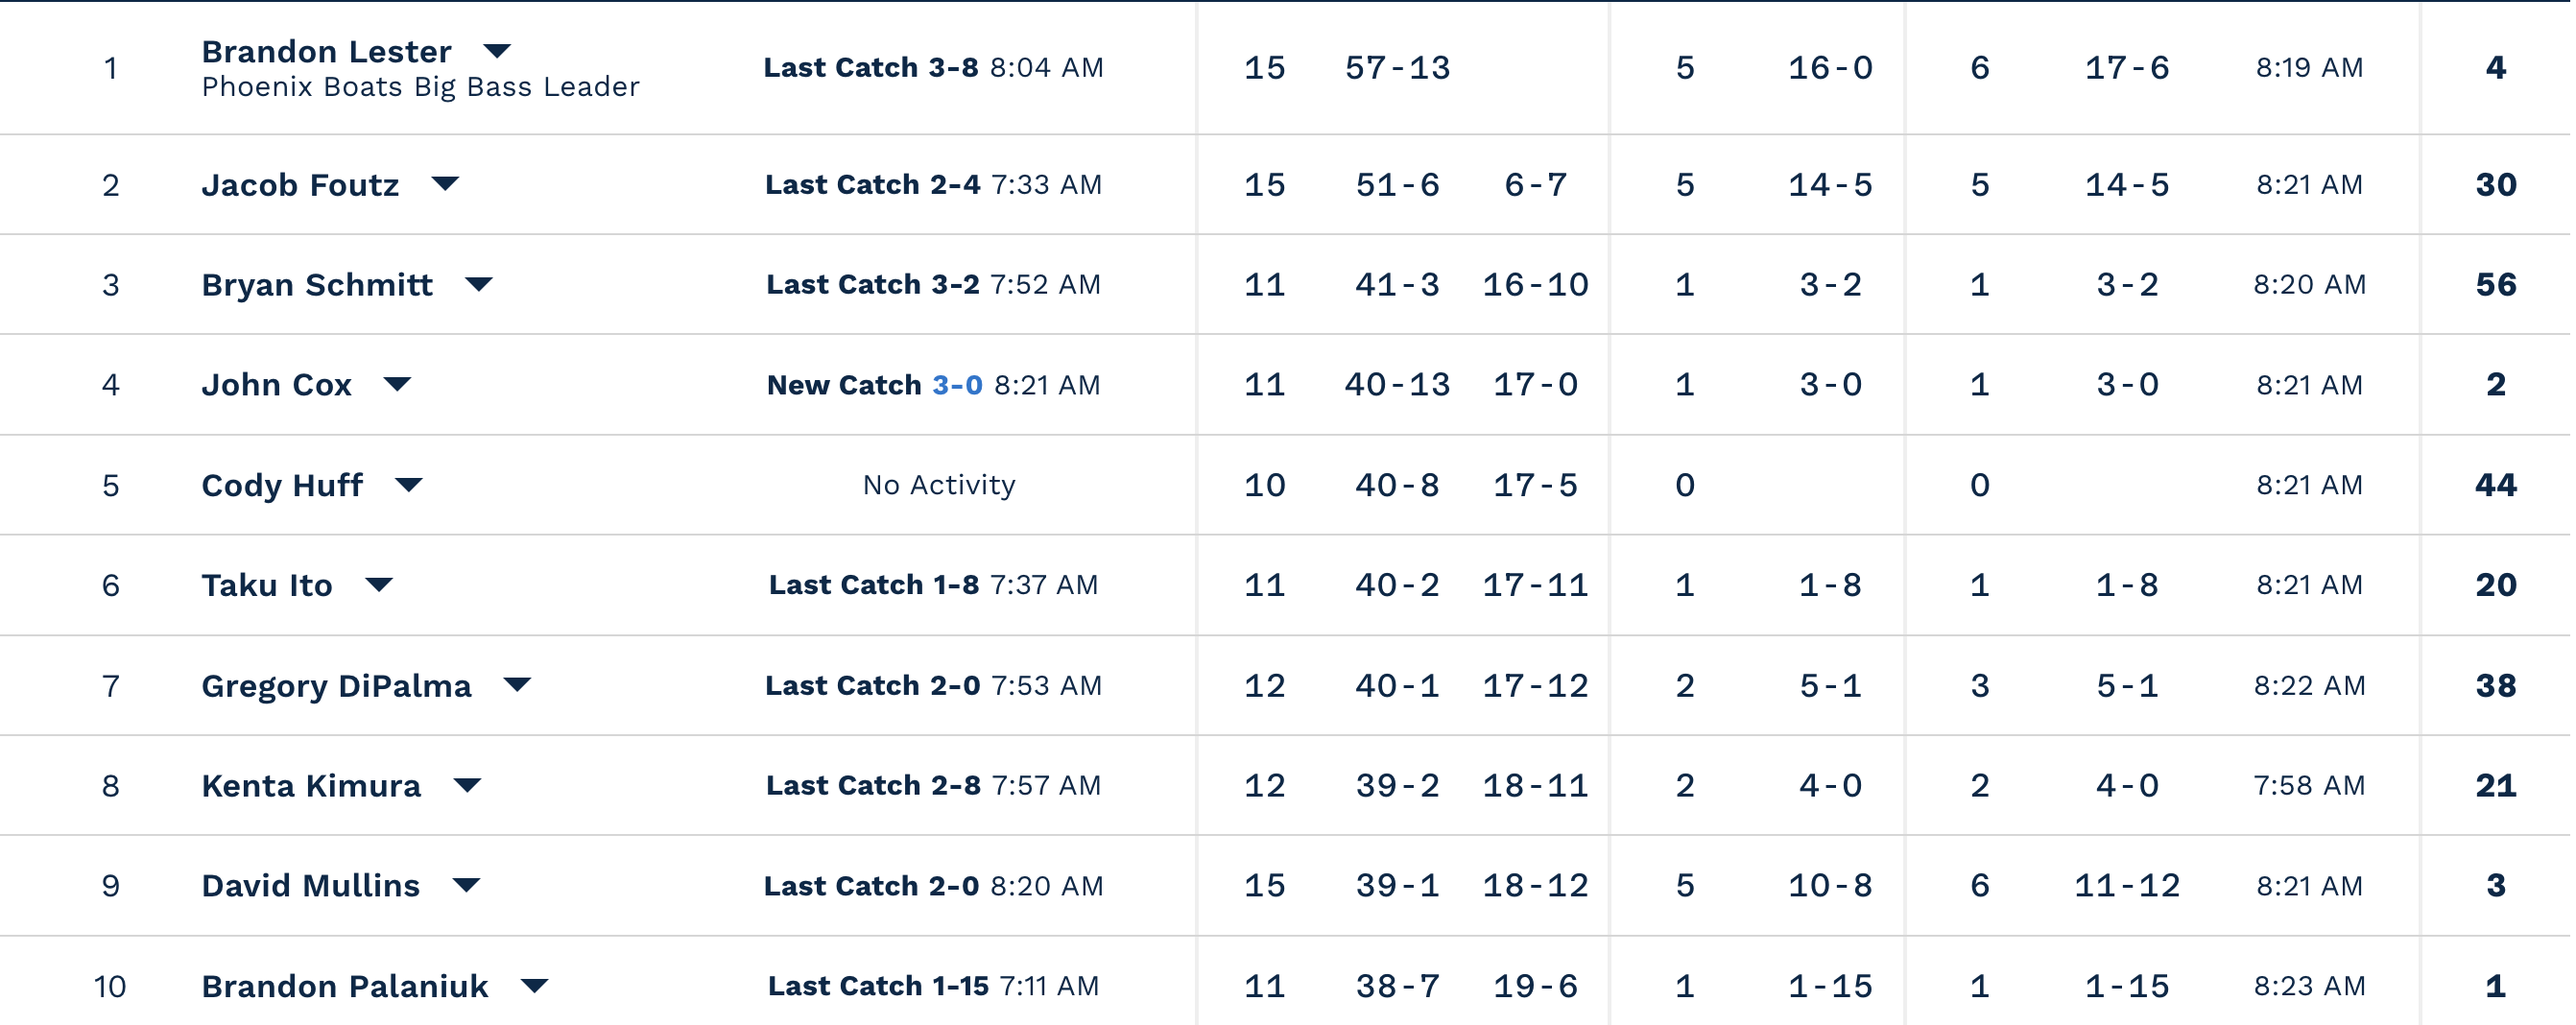This screenshot has height=1025, width=2576.
Task: Click the angler name David Mullins
Action: (310, 886)
